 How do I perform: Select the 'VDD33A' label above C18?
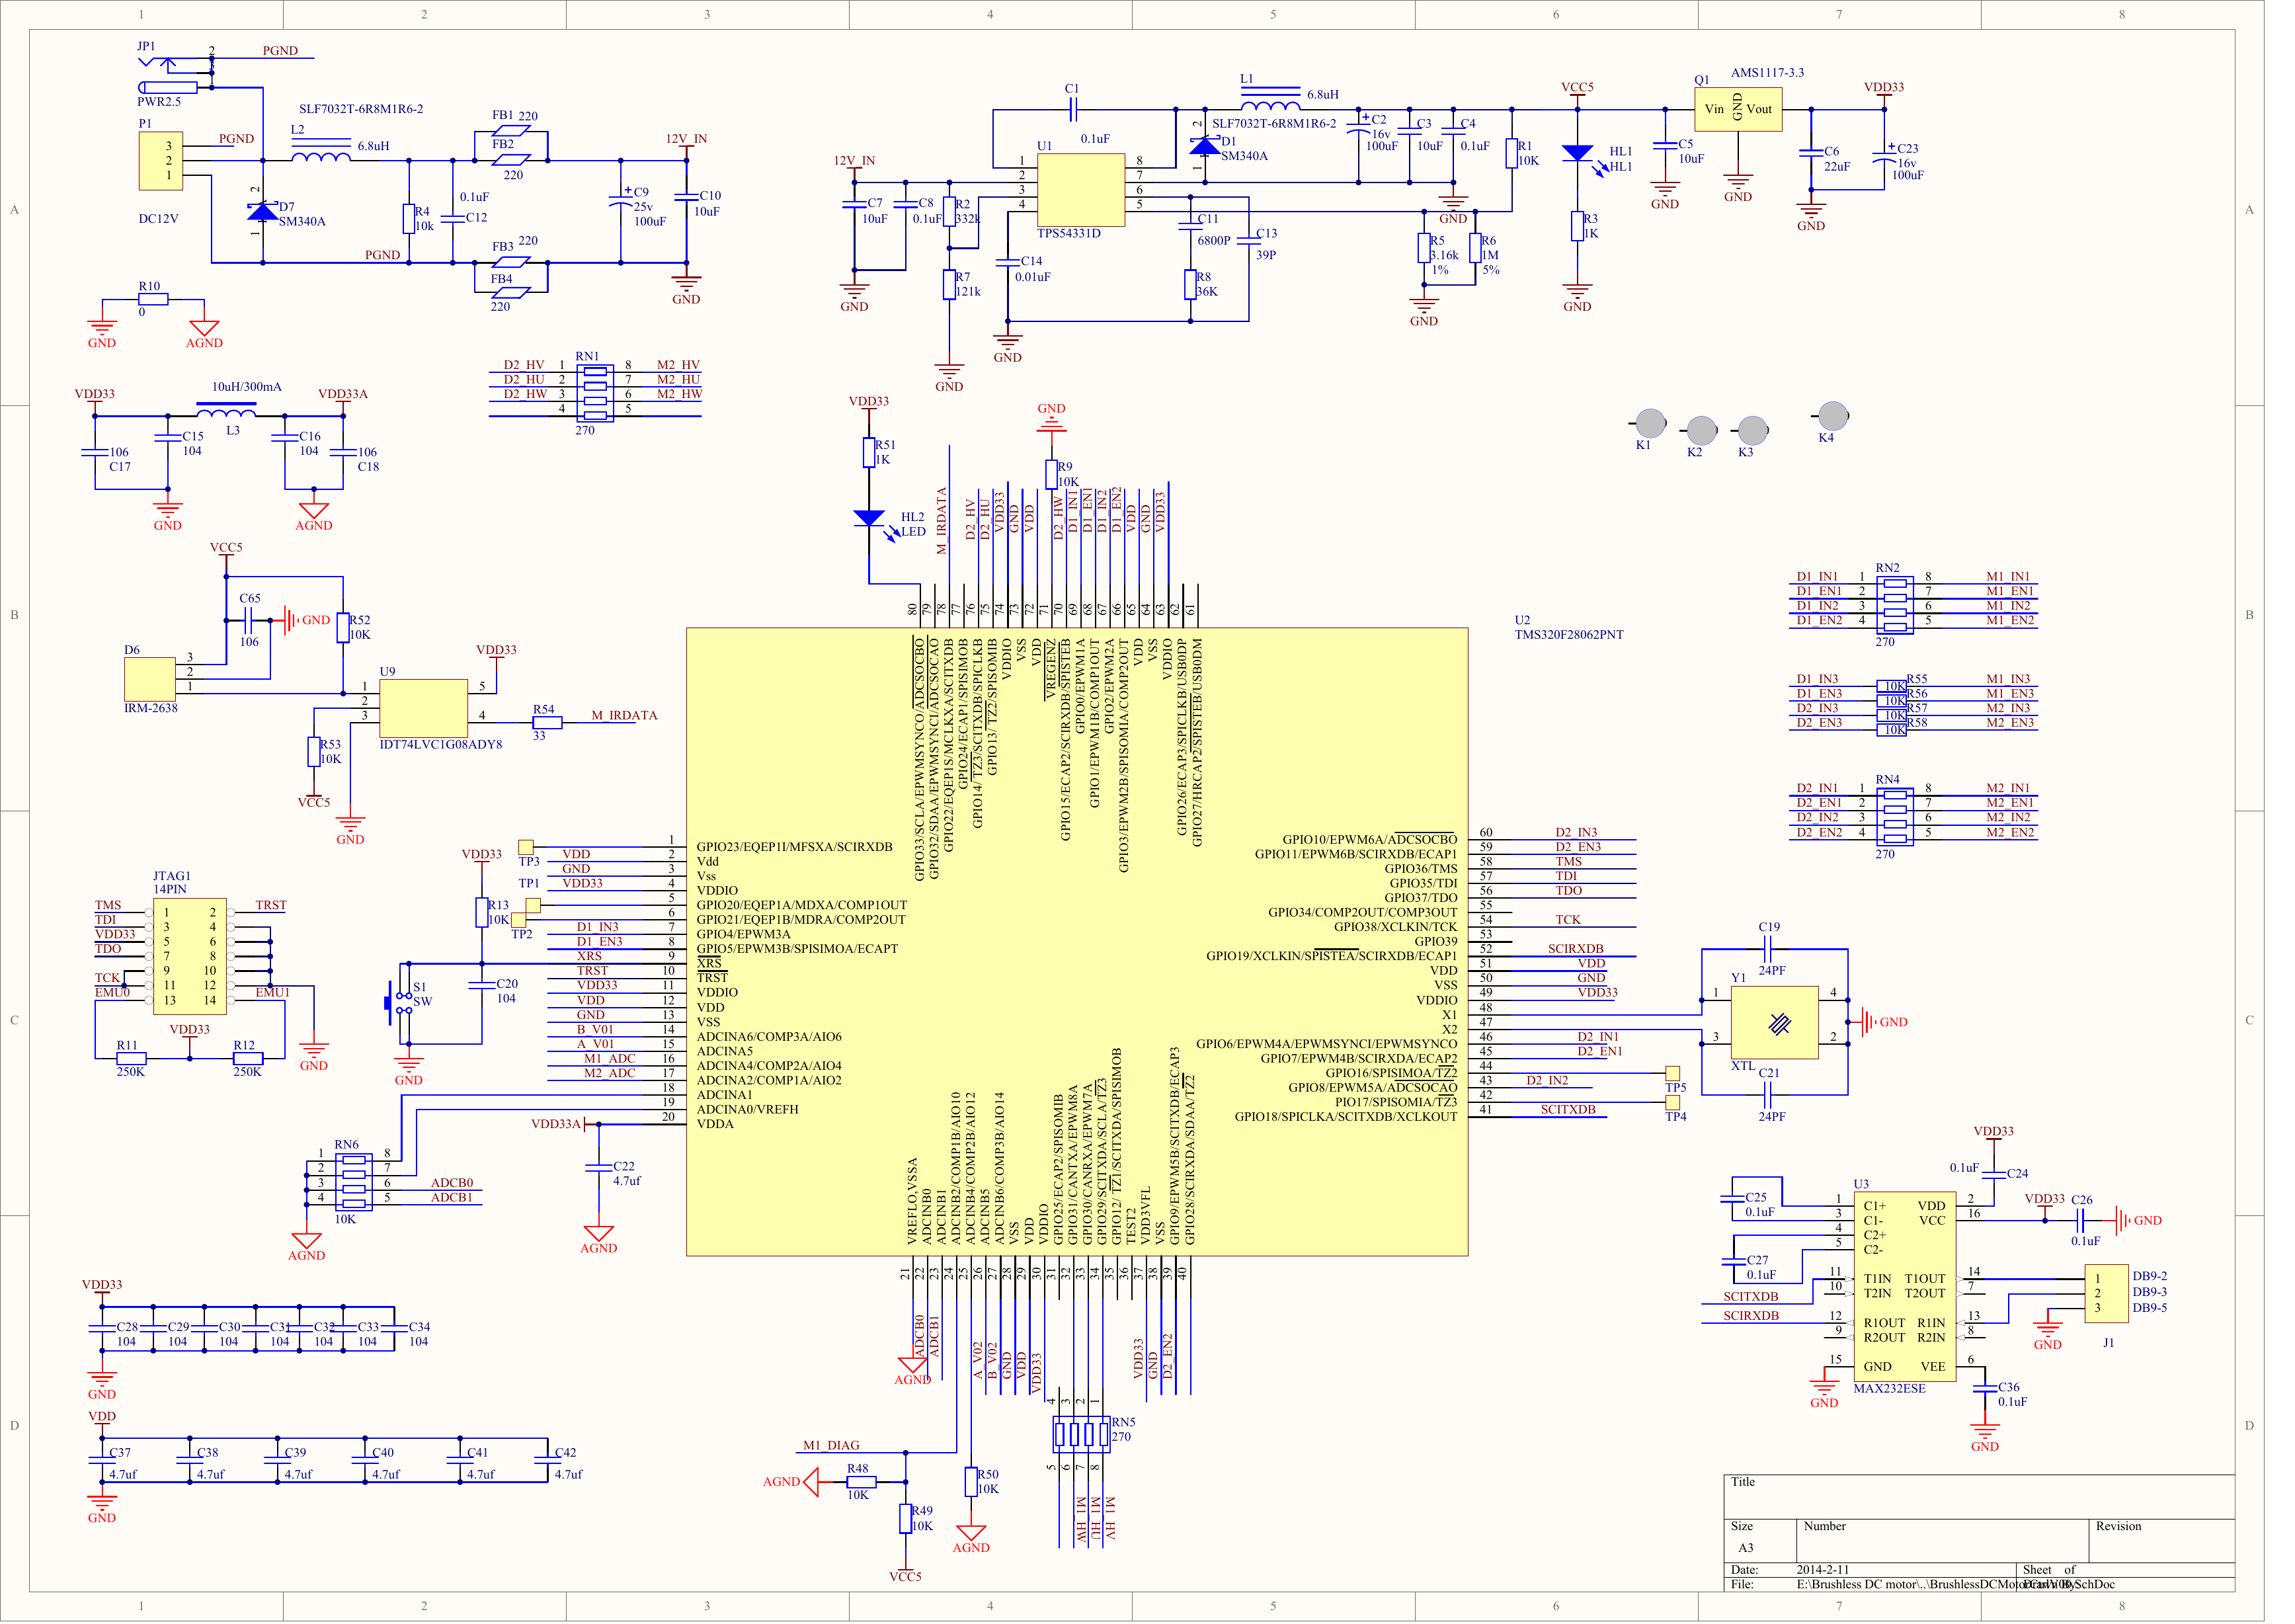point(343,395)
